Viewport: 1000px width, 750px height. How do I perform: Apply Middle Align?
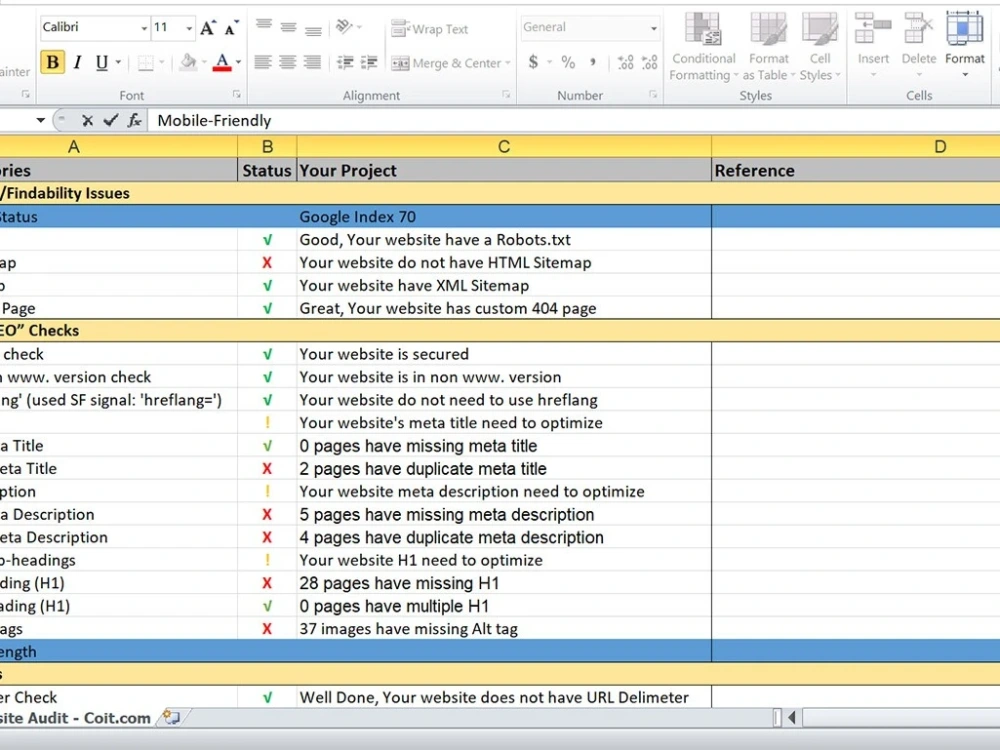pos(288,27)
